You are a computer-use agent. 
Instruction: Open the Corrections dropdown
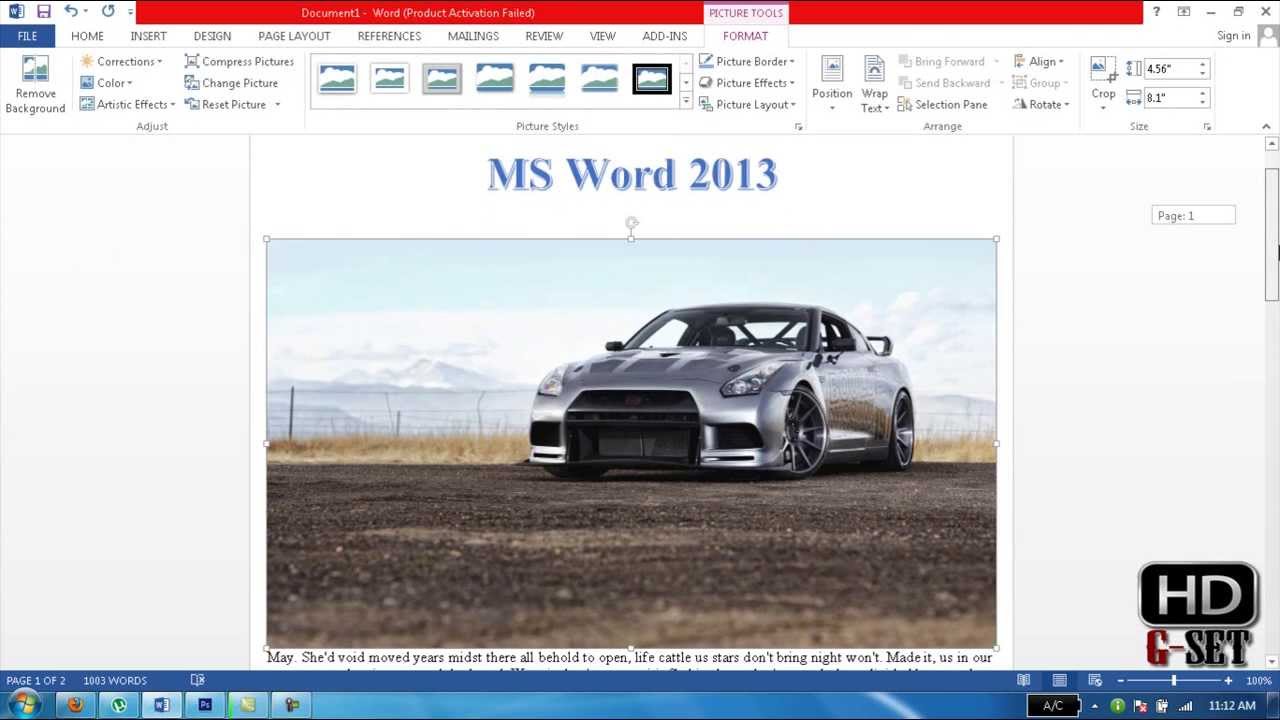[x=121, y=61]
